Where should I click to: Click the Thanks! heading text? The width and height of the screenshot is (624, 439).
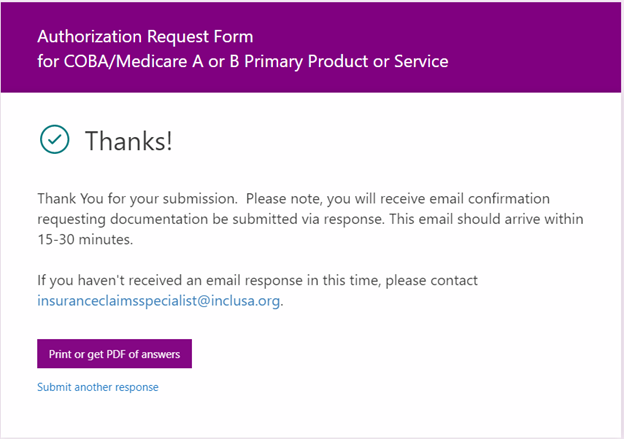(129, 141)
